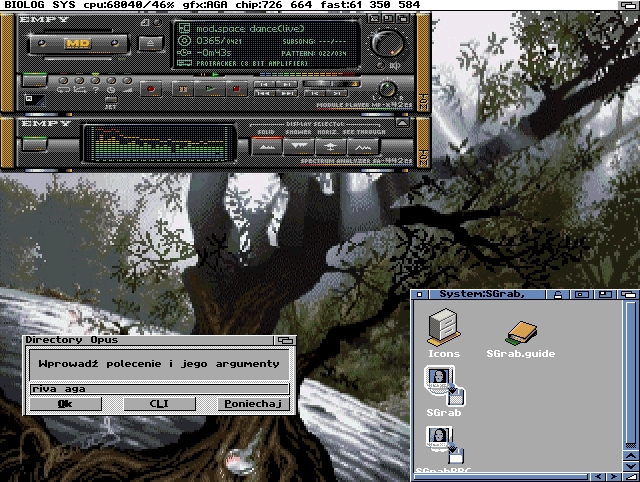Click the screen depth gadget at top-right corner
The height and width of the screenshot is (482, 640).
tap(629, 5)
